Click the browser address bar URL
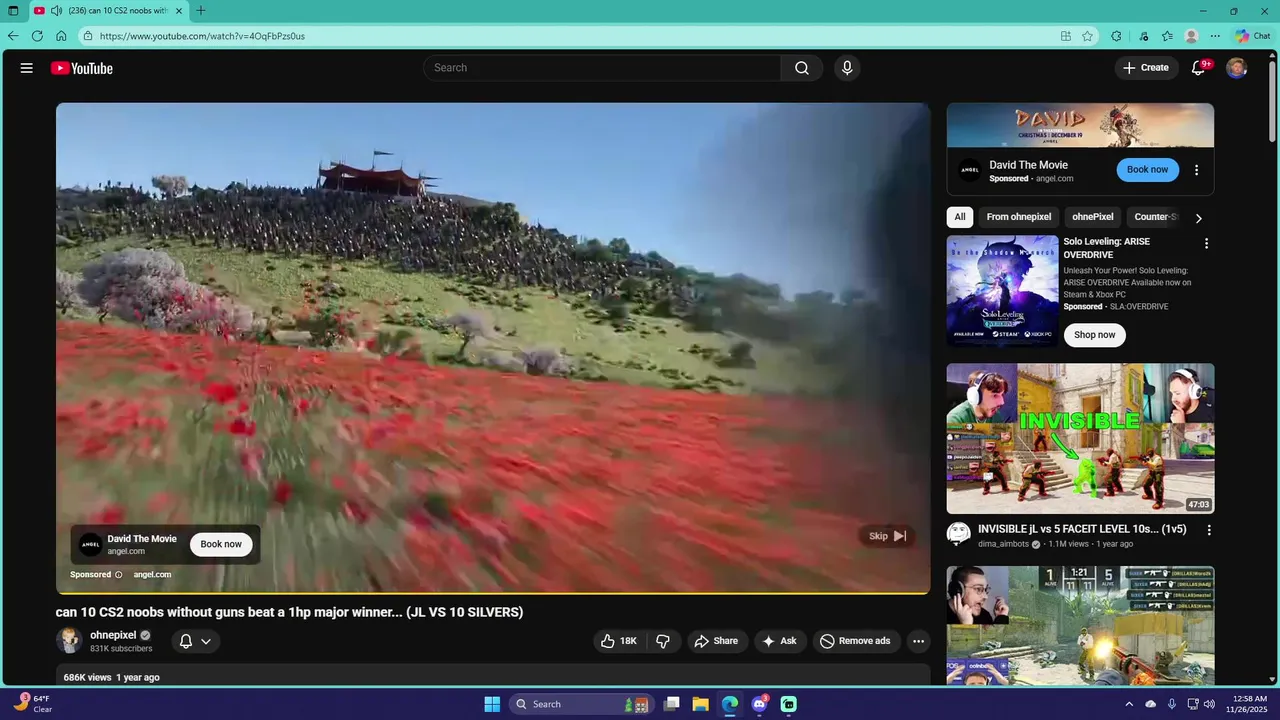1280x720 pixels. (202, 36)
